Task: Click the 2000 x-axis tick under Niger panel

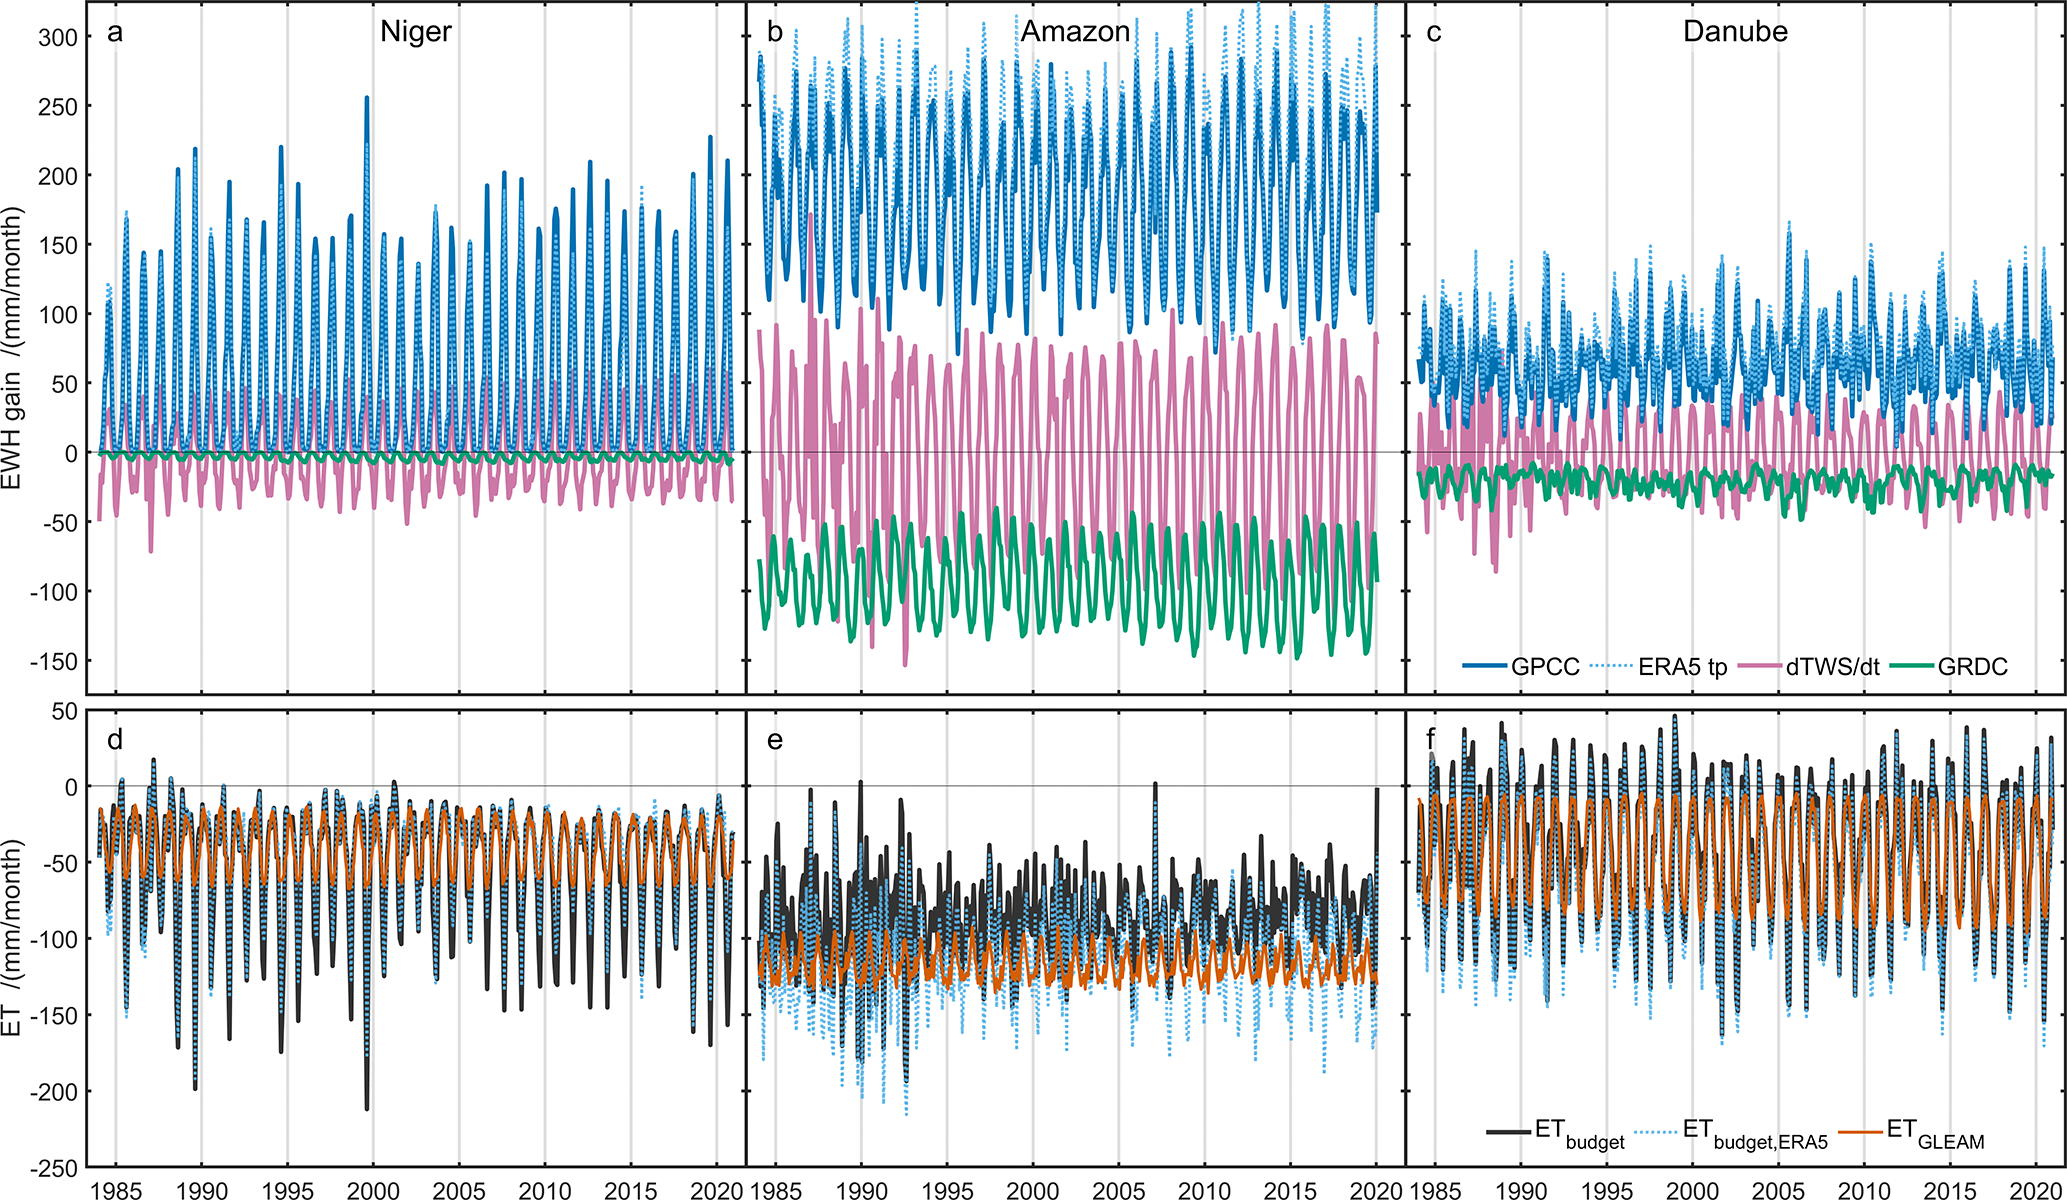Action: pyautogui.click(x=373, y=1190)
